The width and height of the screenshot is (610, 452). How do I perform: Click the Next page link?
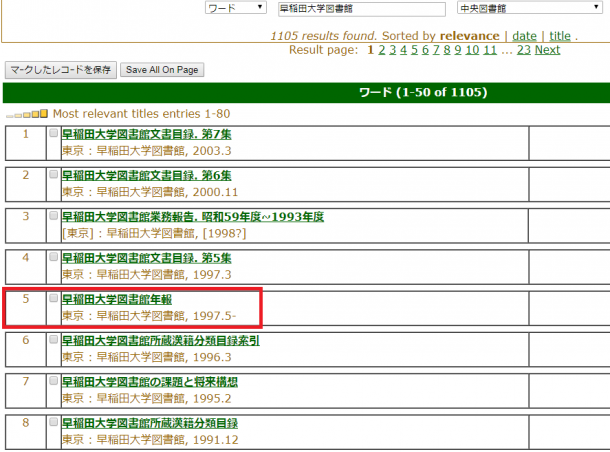point(548,50)
